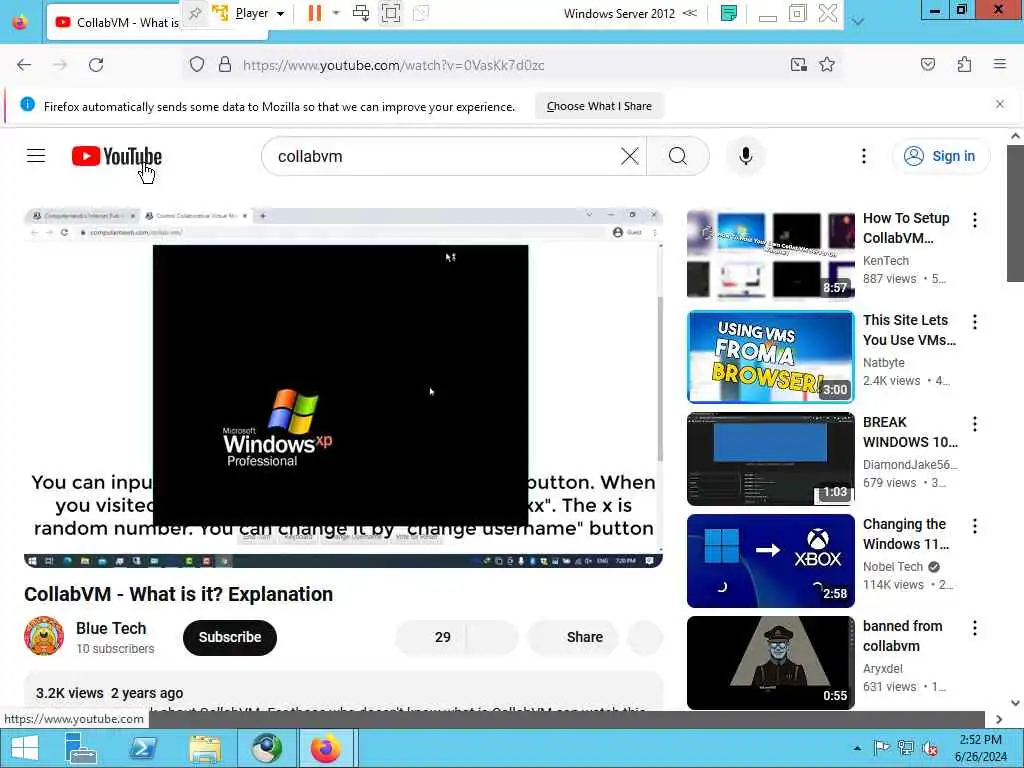Open Server Manager from the taskbar
The image size is (1024, 768).
[82, 748]
